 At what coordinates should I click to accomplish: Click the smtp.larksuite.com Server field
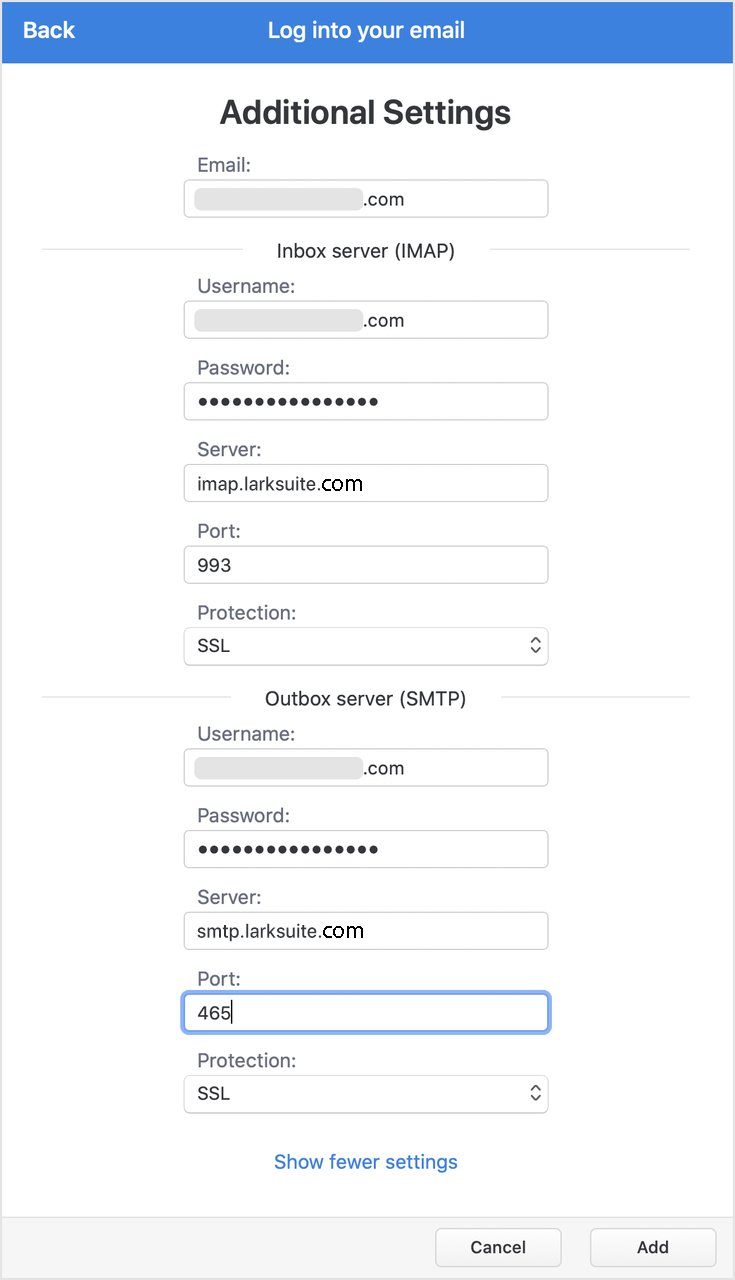[x=366, y=931]
